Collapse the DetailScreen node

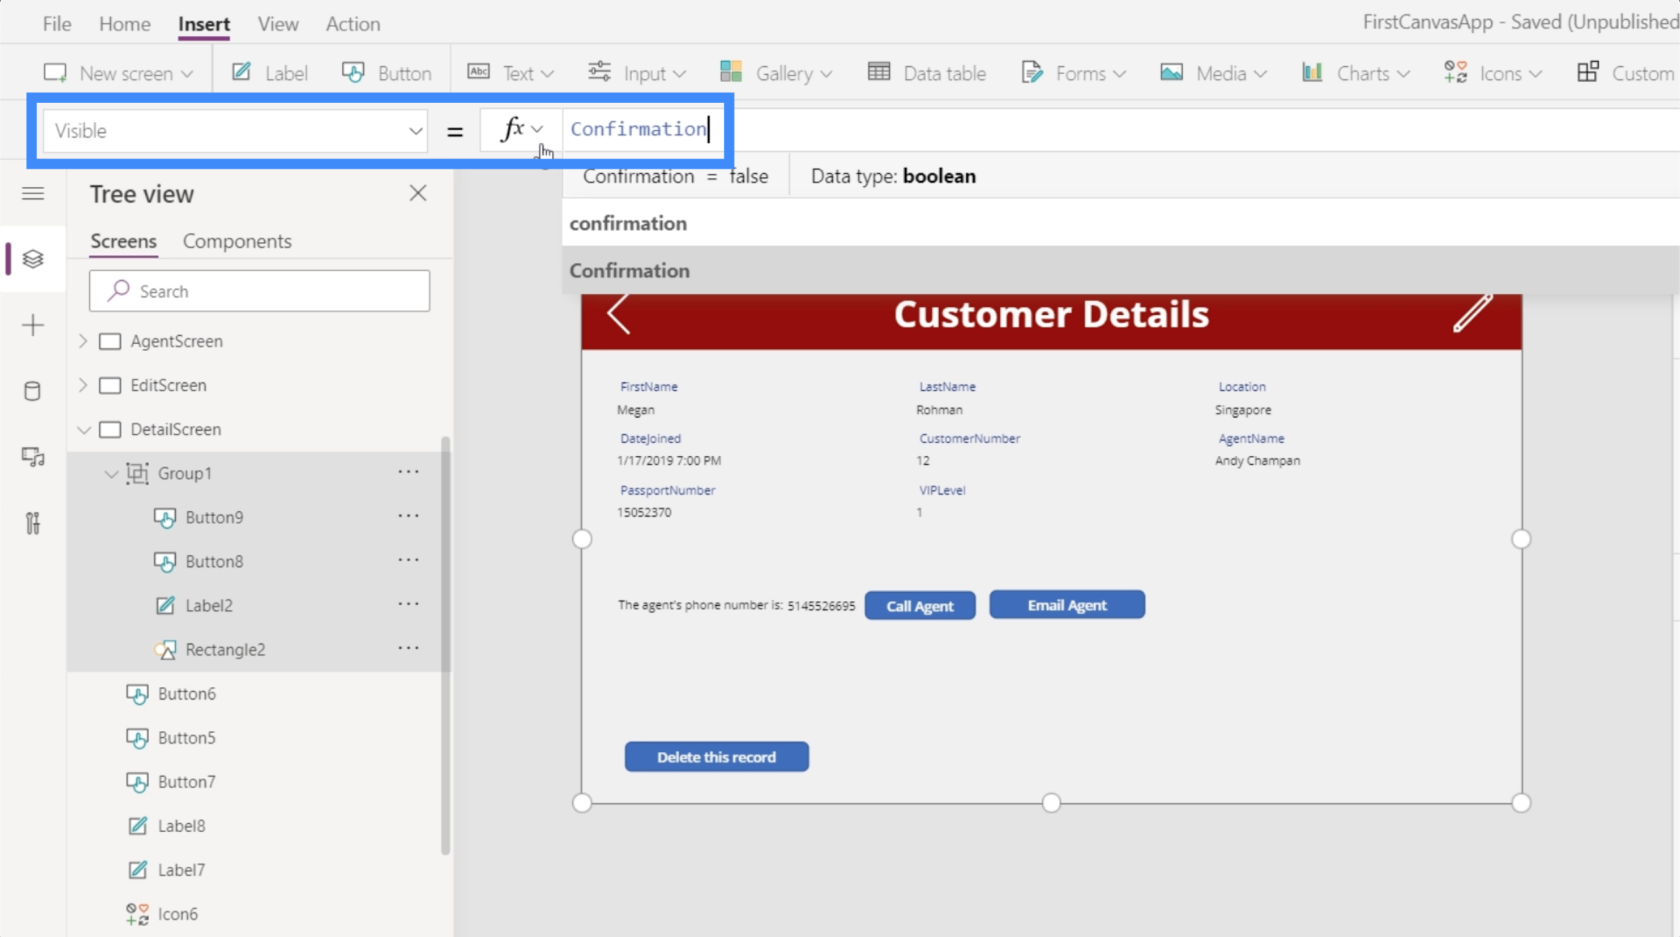click(83, 429)
